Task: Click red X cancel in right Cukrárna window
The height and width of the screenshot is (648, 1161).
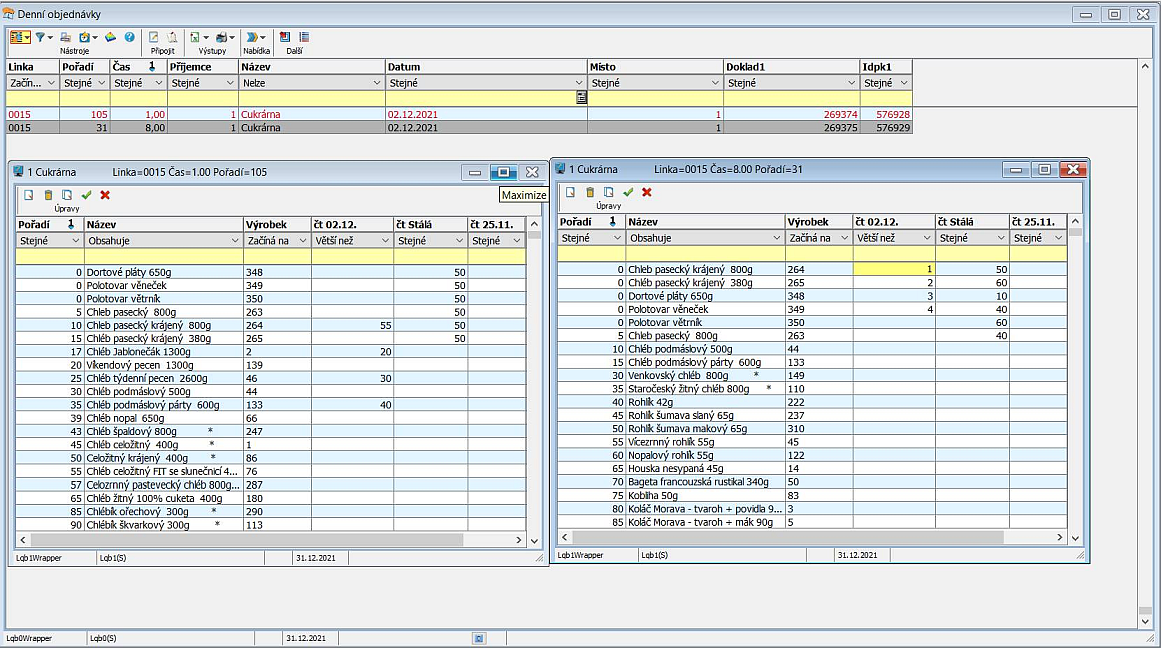Action: (646, 192)
